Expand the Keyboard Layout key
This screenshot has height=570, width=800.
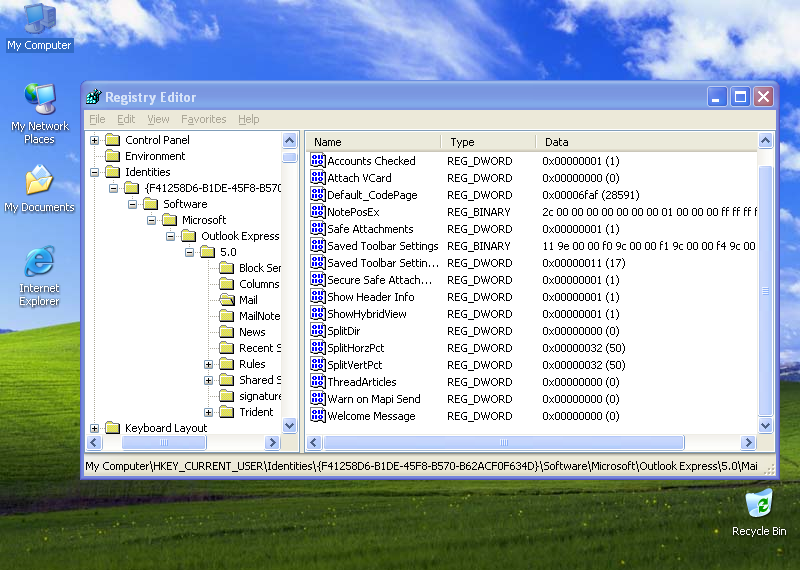tap(94, 428)
